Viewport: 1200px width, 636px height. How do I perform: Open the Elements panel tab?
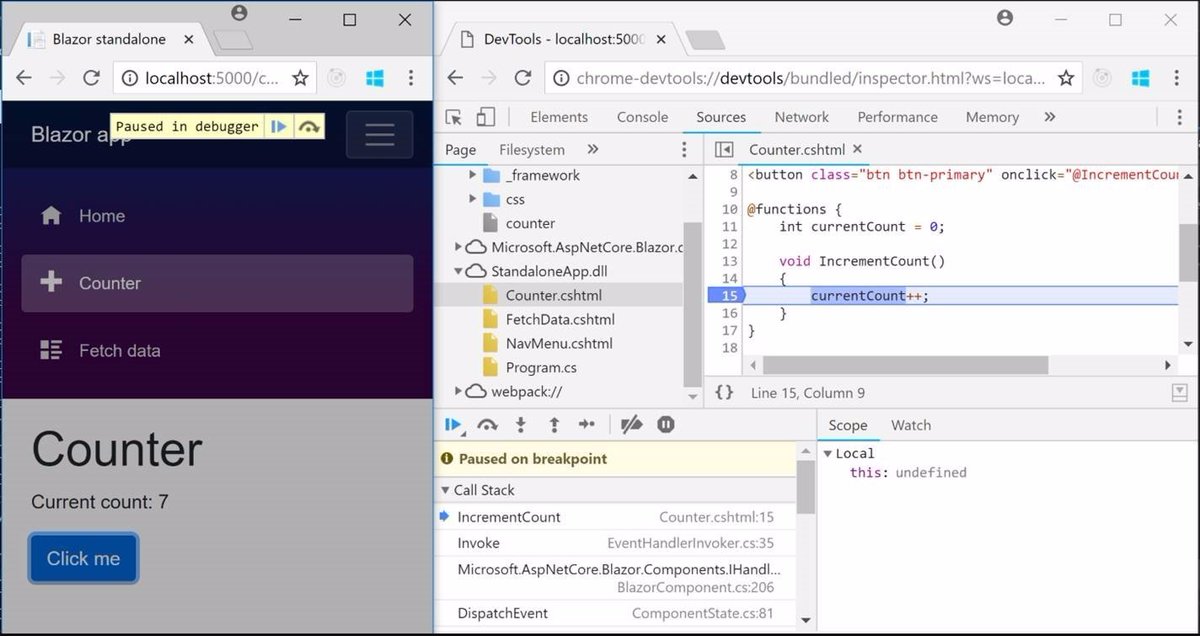pyautogui.click(x=559, y=117)
